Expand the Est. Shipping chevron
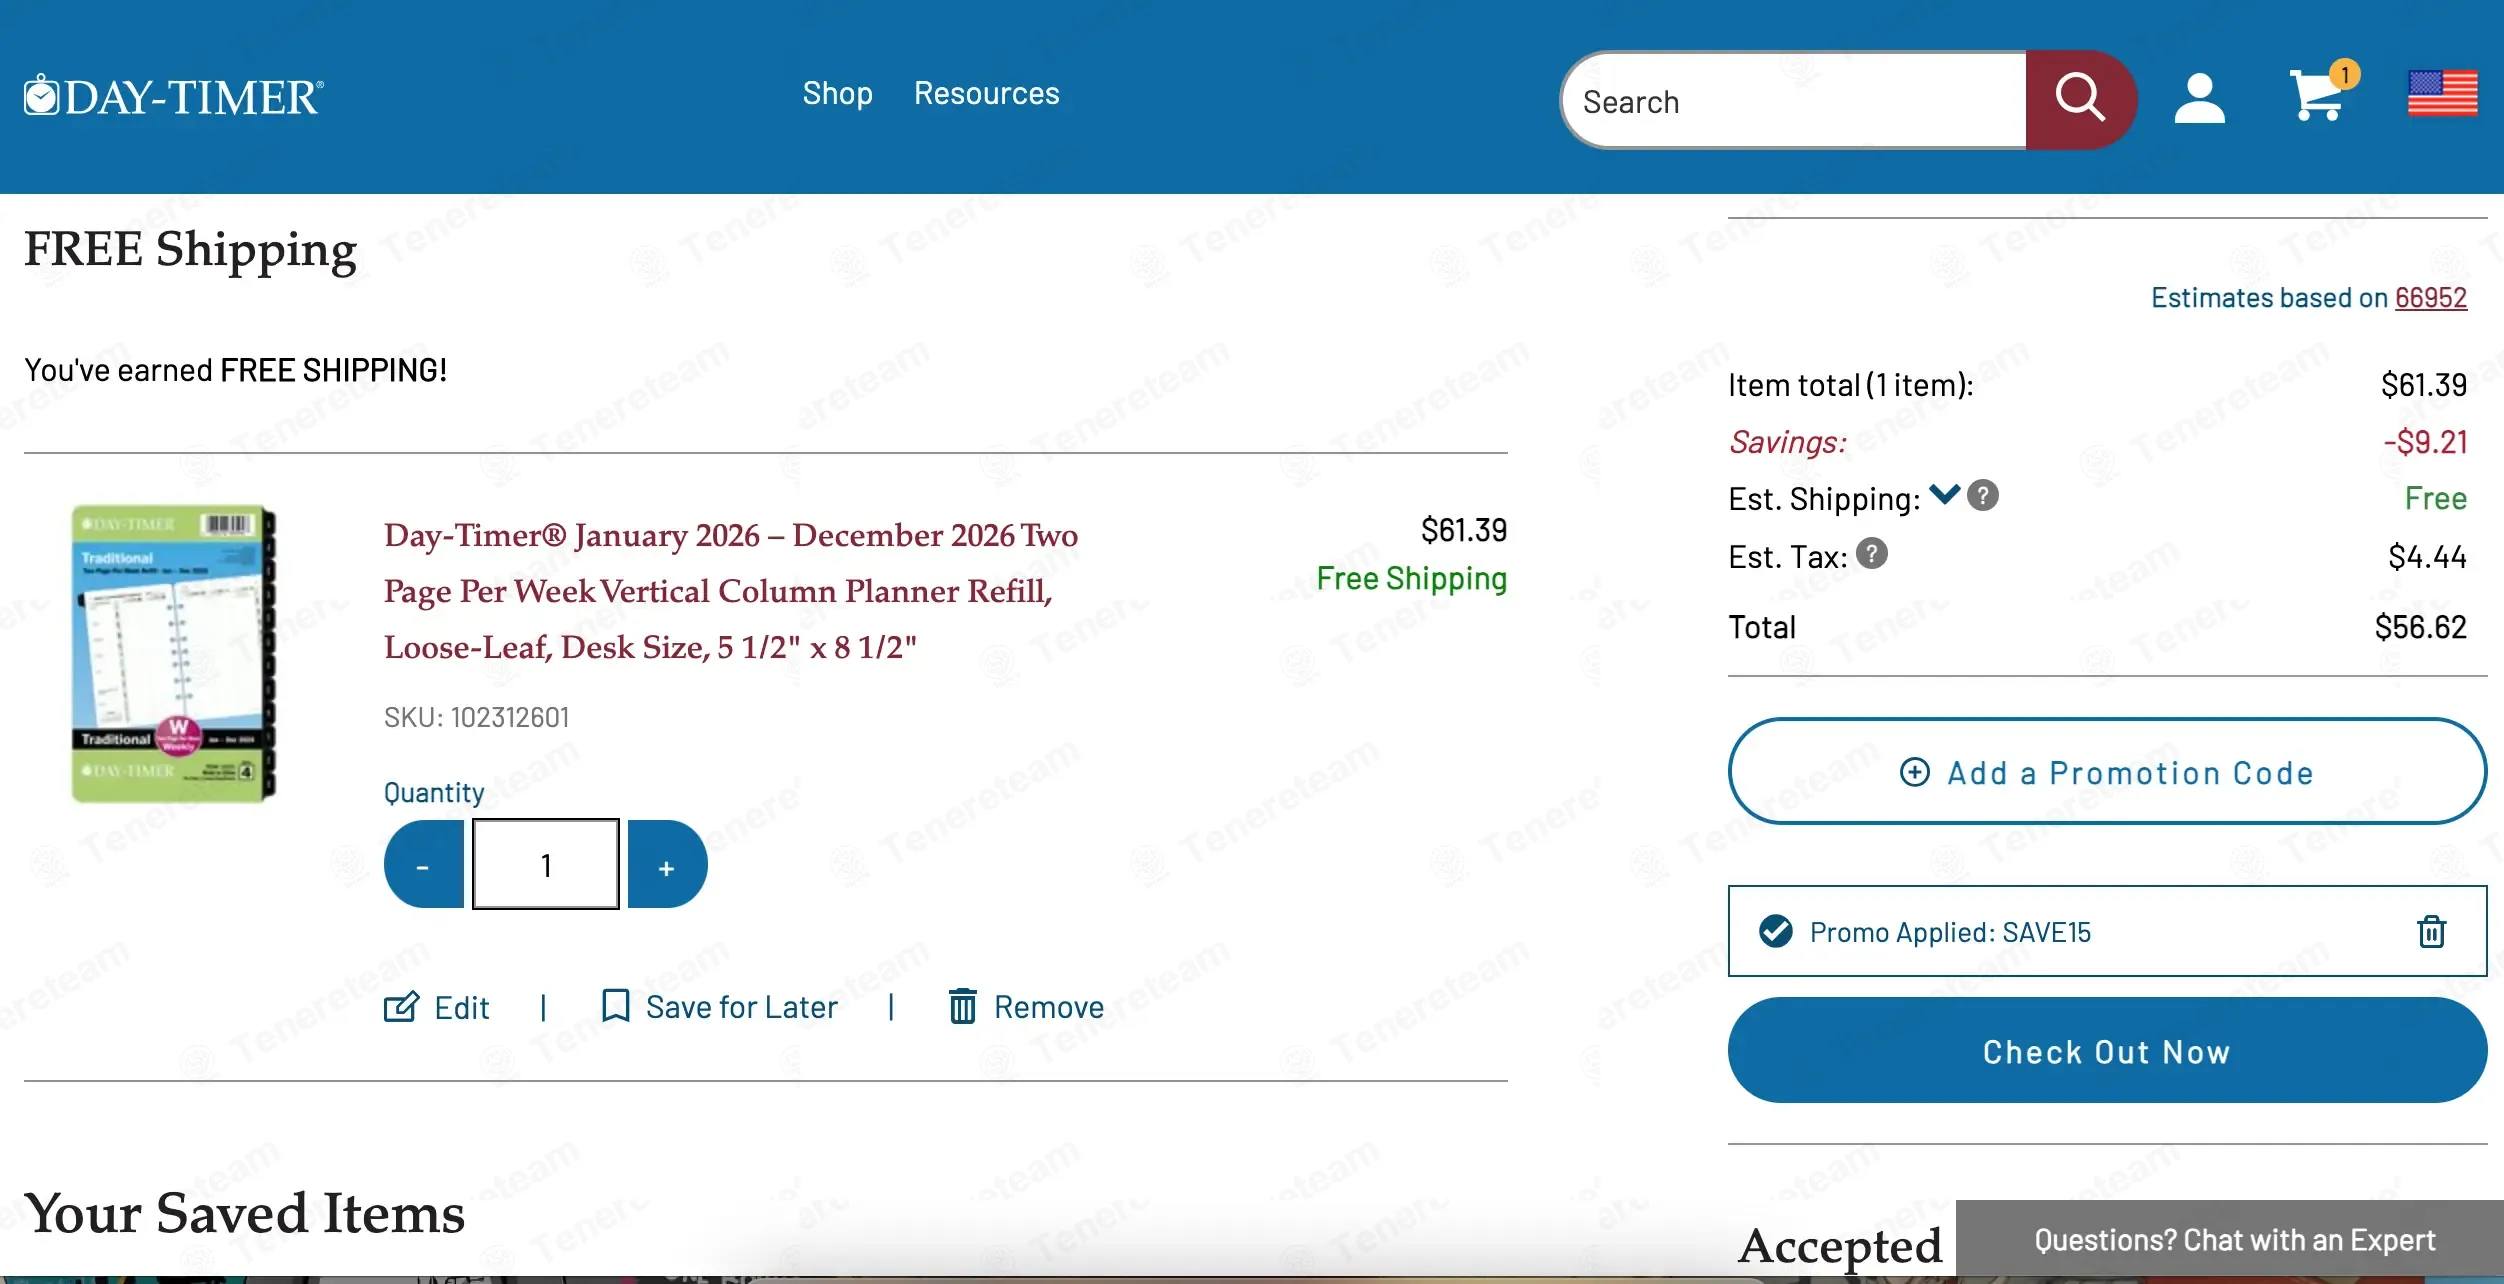The height and width of the screenshot is (1284, 2504). coord(1944,494)
